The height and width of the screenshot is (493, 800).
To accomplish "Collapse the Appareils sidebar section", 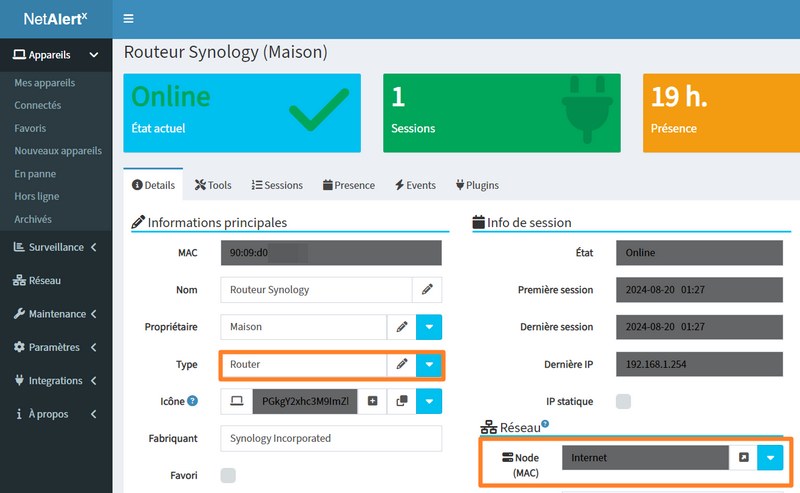I will [x=56, y=55].
